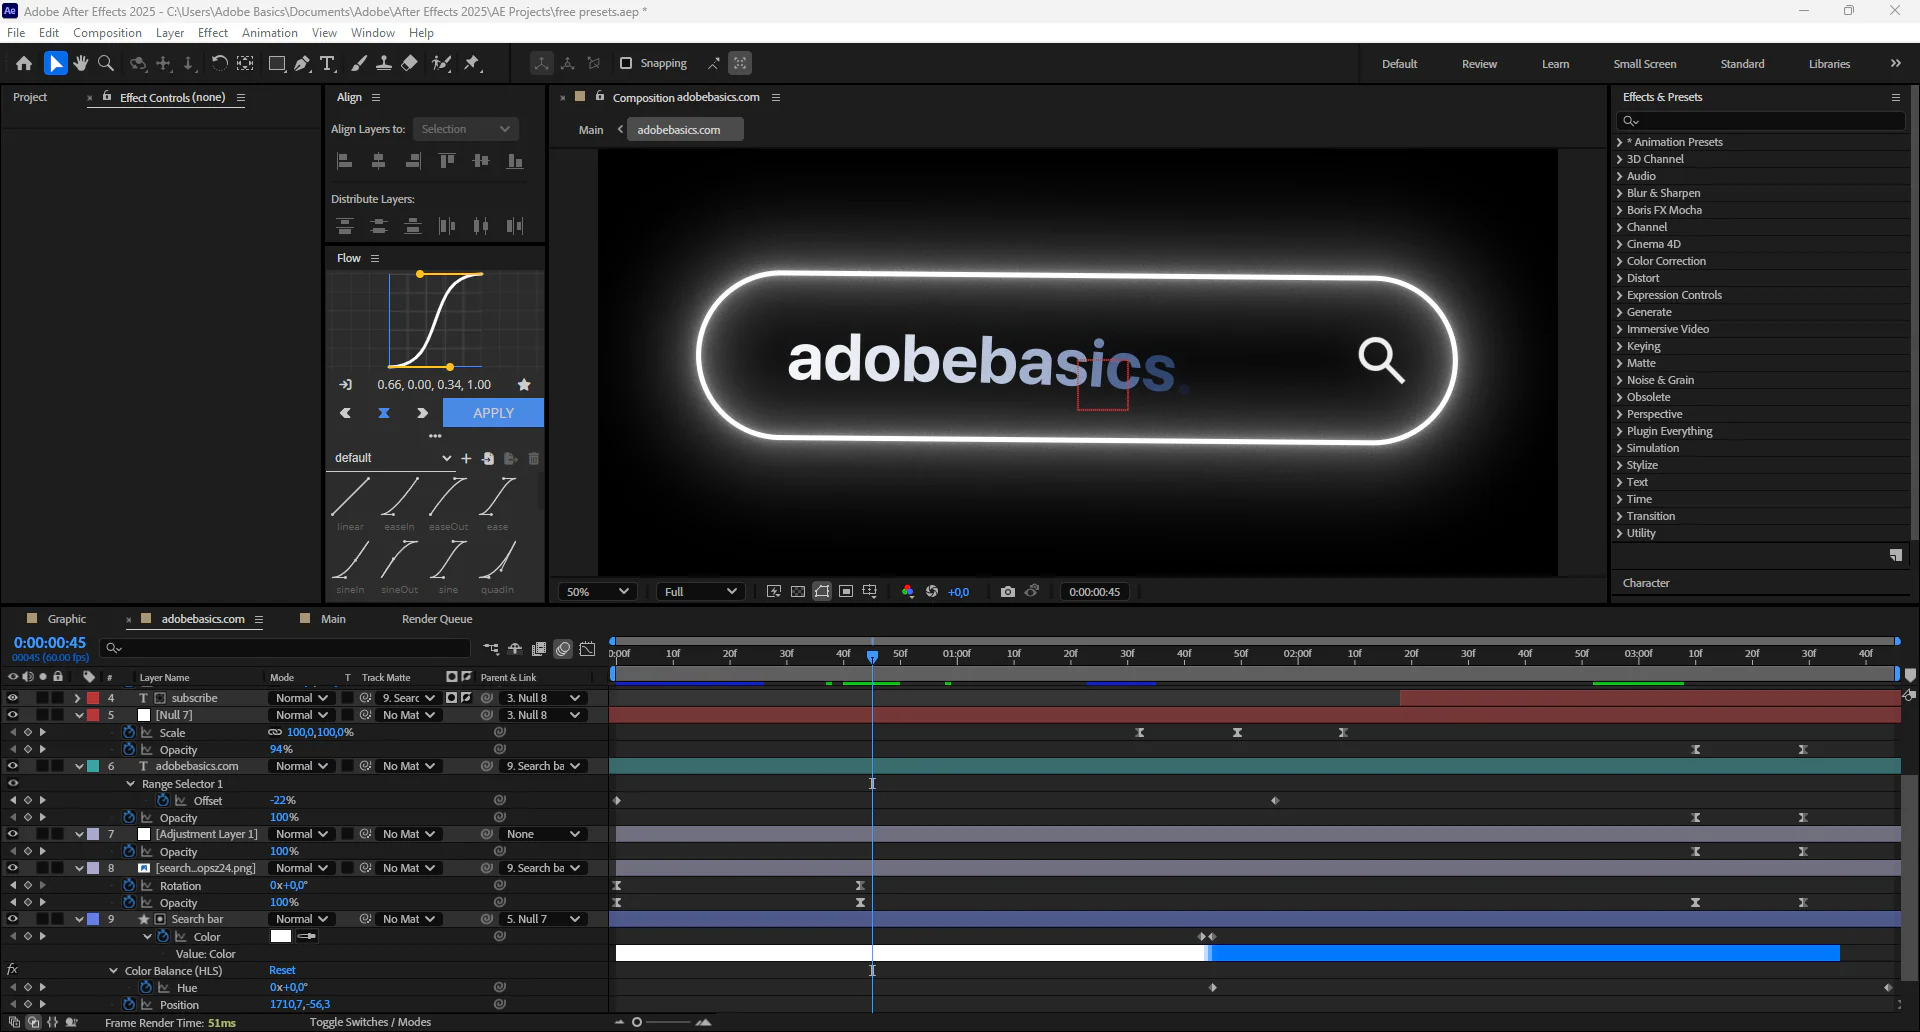The width and height of the screenshot is (1920, 1032).
Task: Open the 50% magnification dropdown
Action: [597, 591]
